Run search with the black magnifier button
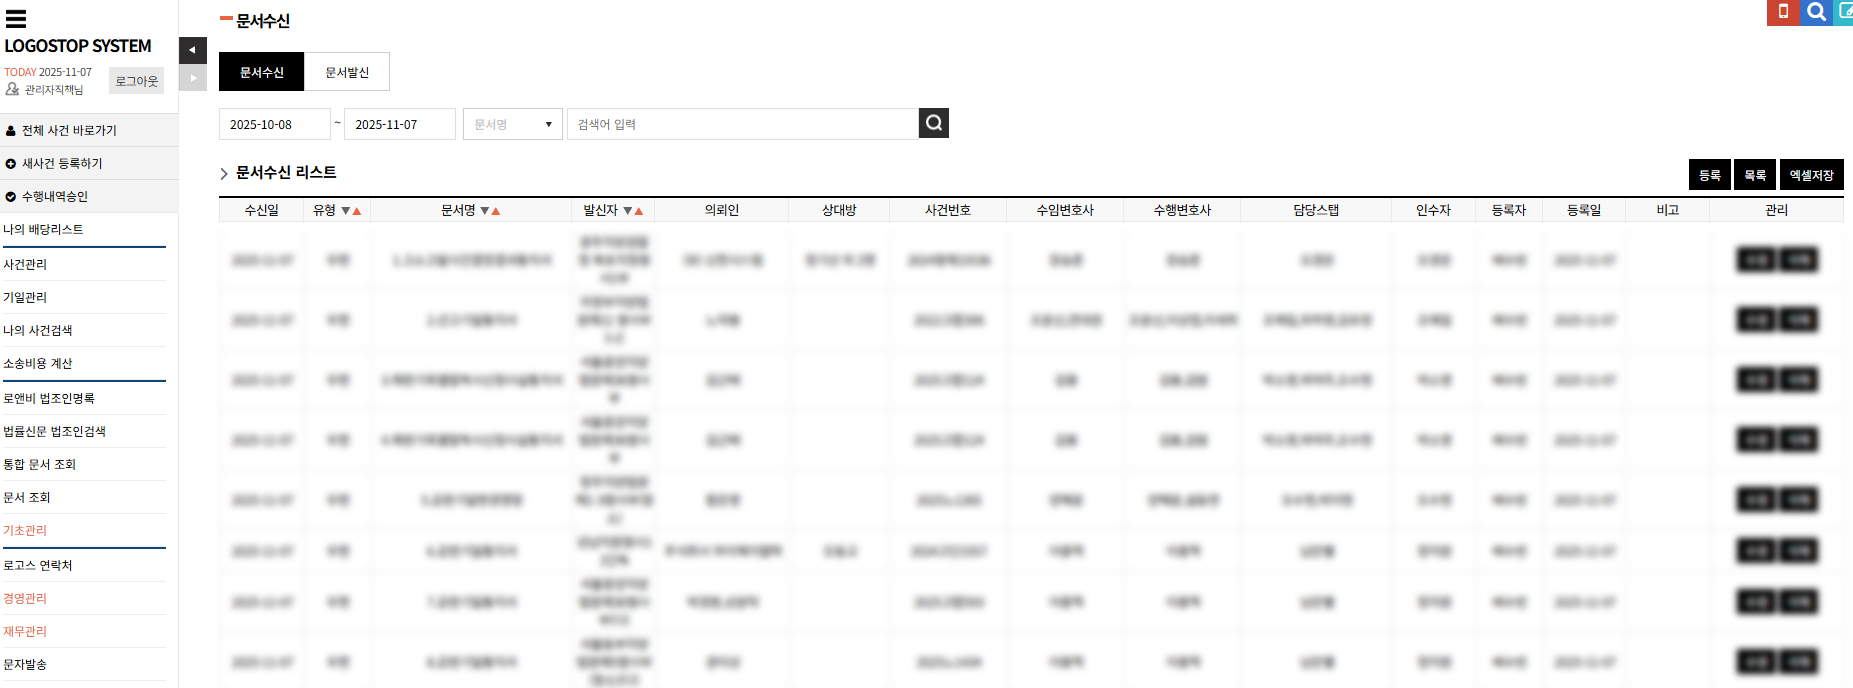This screenshot has width=1853, height=688. [x=933, y=123]
